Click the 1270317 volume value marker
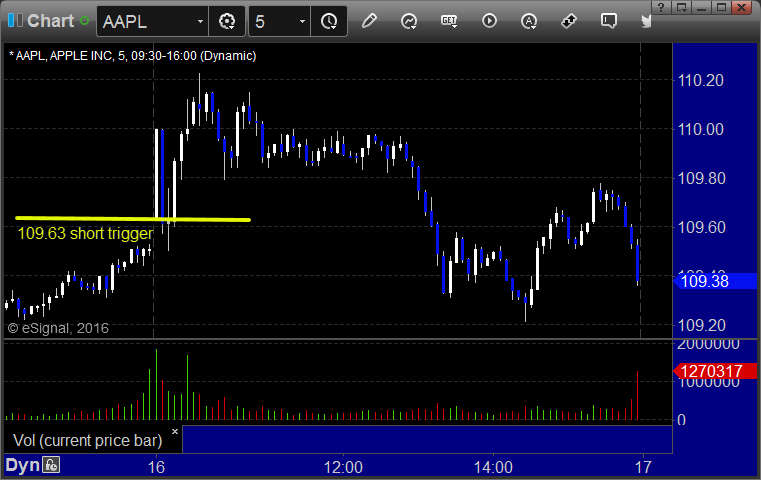 [715, 371]
